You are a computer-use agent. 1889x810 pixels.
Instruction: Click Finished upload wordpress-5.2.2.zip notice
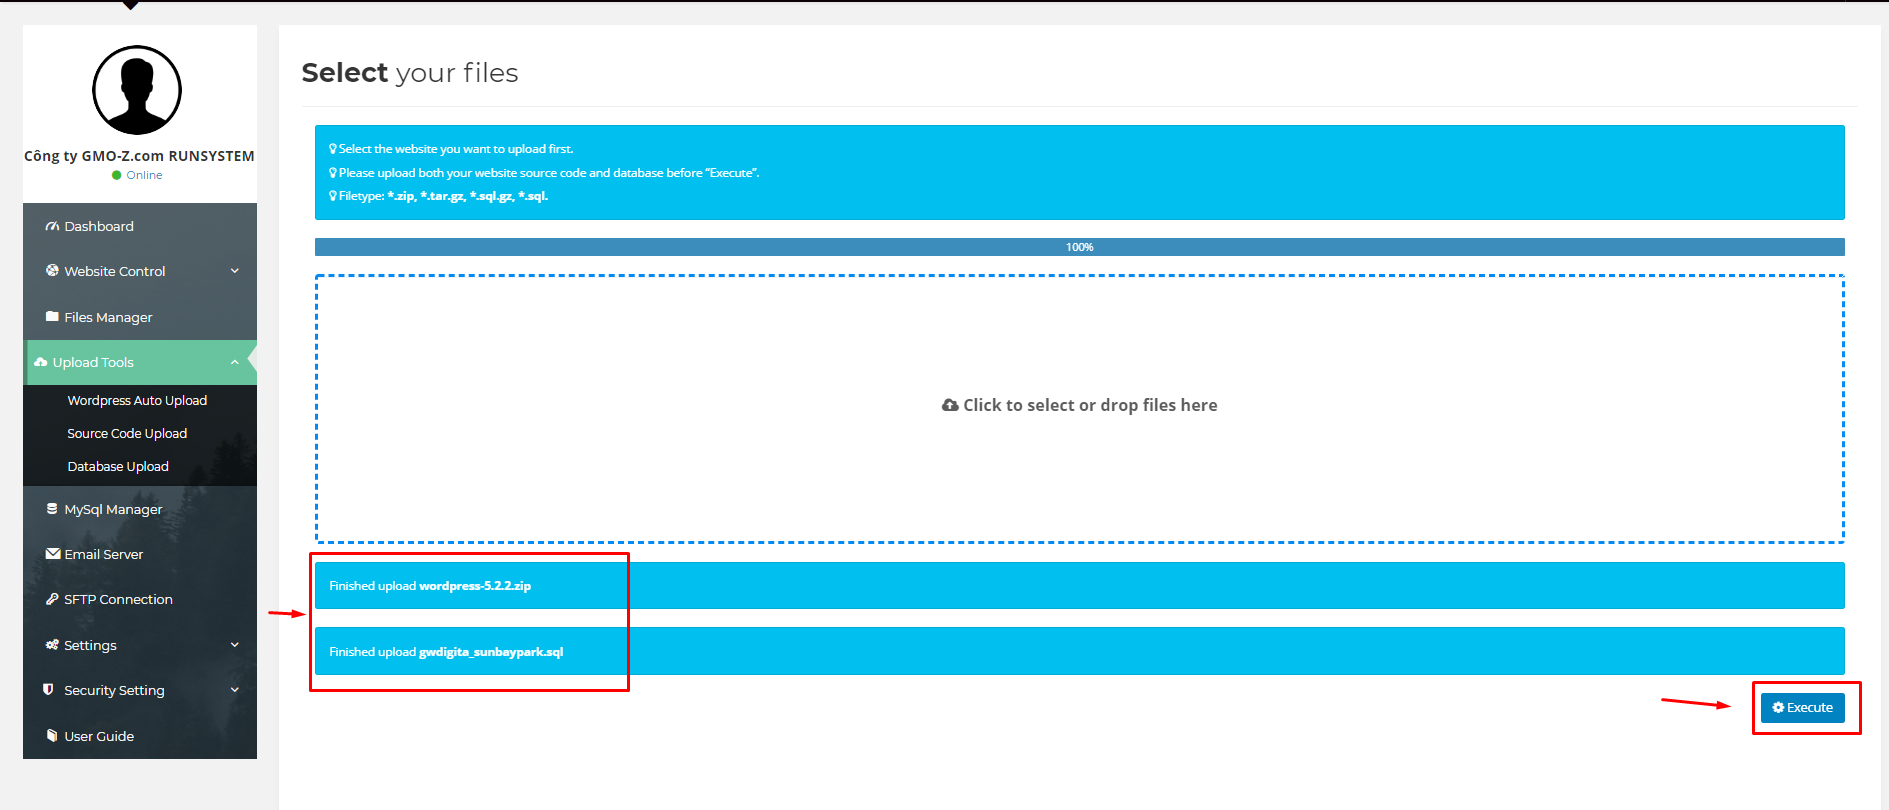pos(1080,586)
